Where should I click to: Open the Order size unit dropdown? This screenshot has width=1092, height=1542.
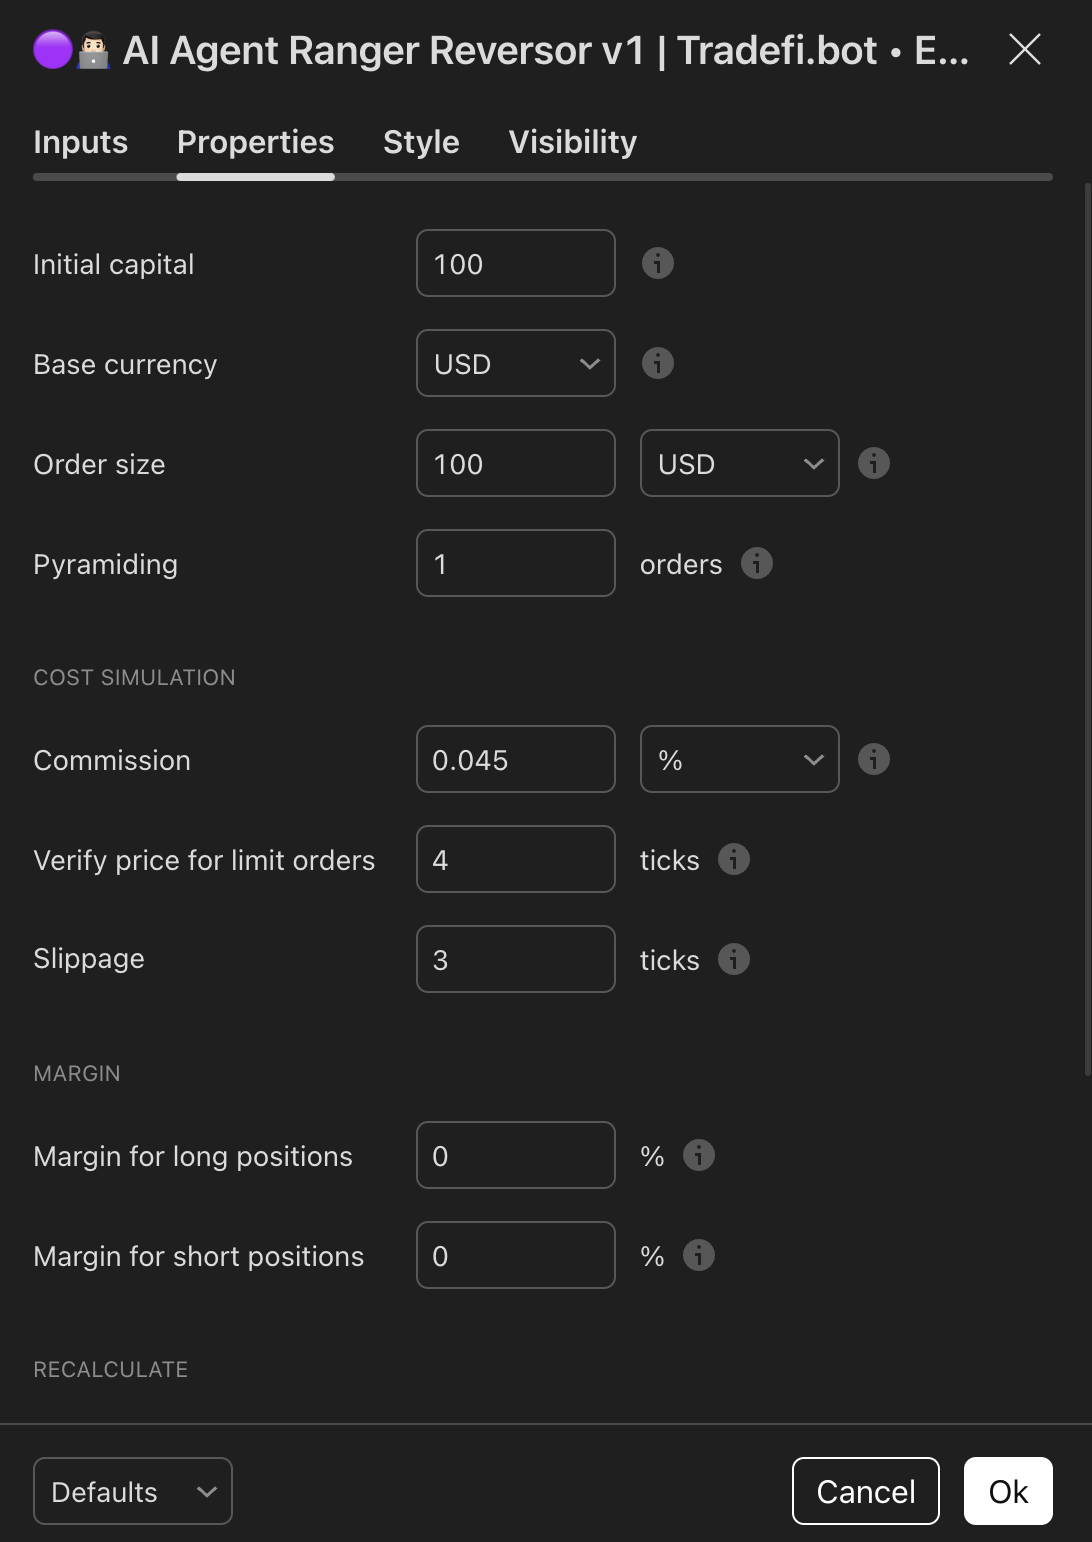(x=739, y=463)
